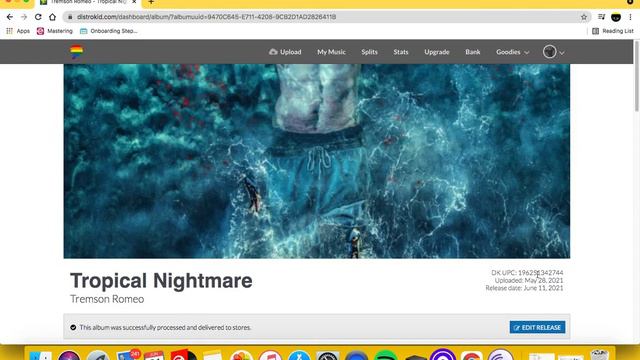
Task: Open the media control playlist icon
Action: pos(601,17)
